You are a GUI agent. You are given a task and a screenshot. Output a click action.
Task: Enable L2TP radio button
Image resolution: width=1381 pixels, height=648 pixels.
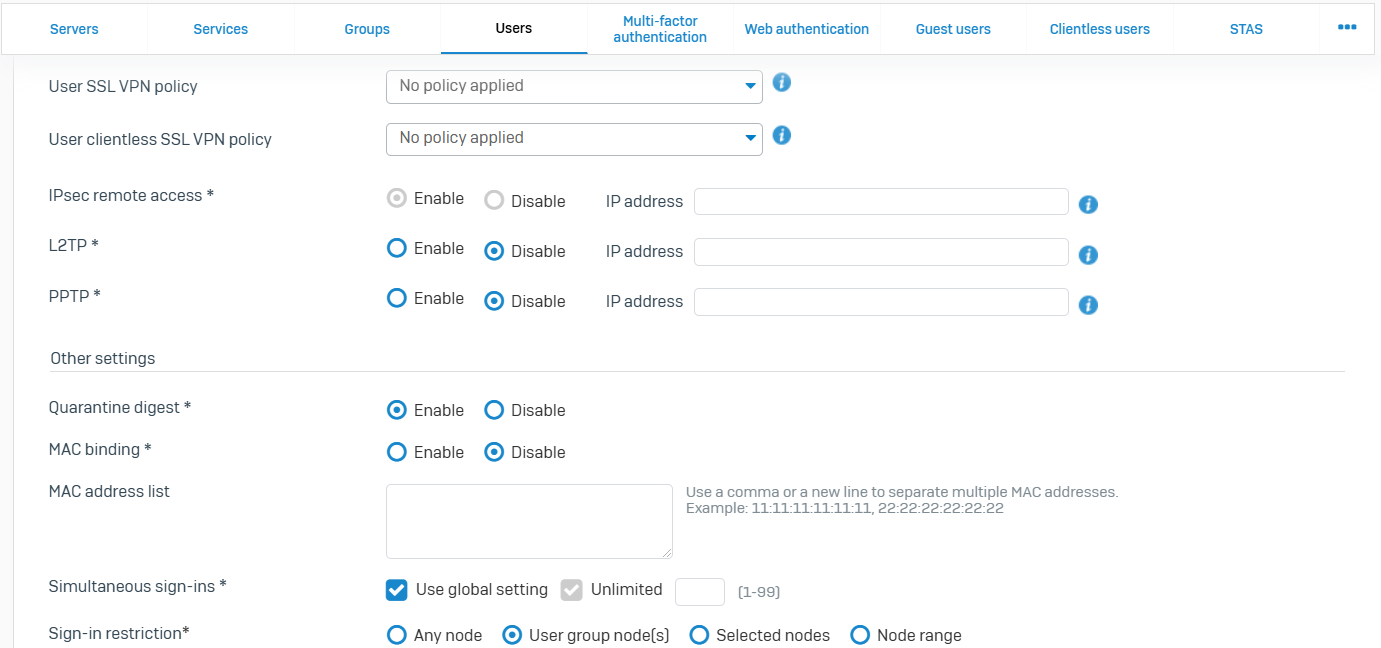397,249
